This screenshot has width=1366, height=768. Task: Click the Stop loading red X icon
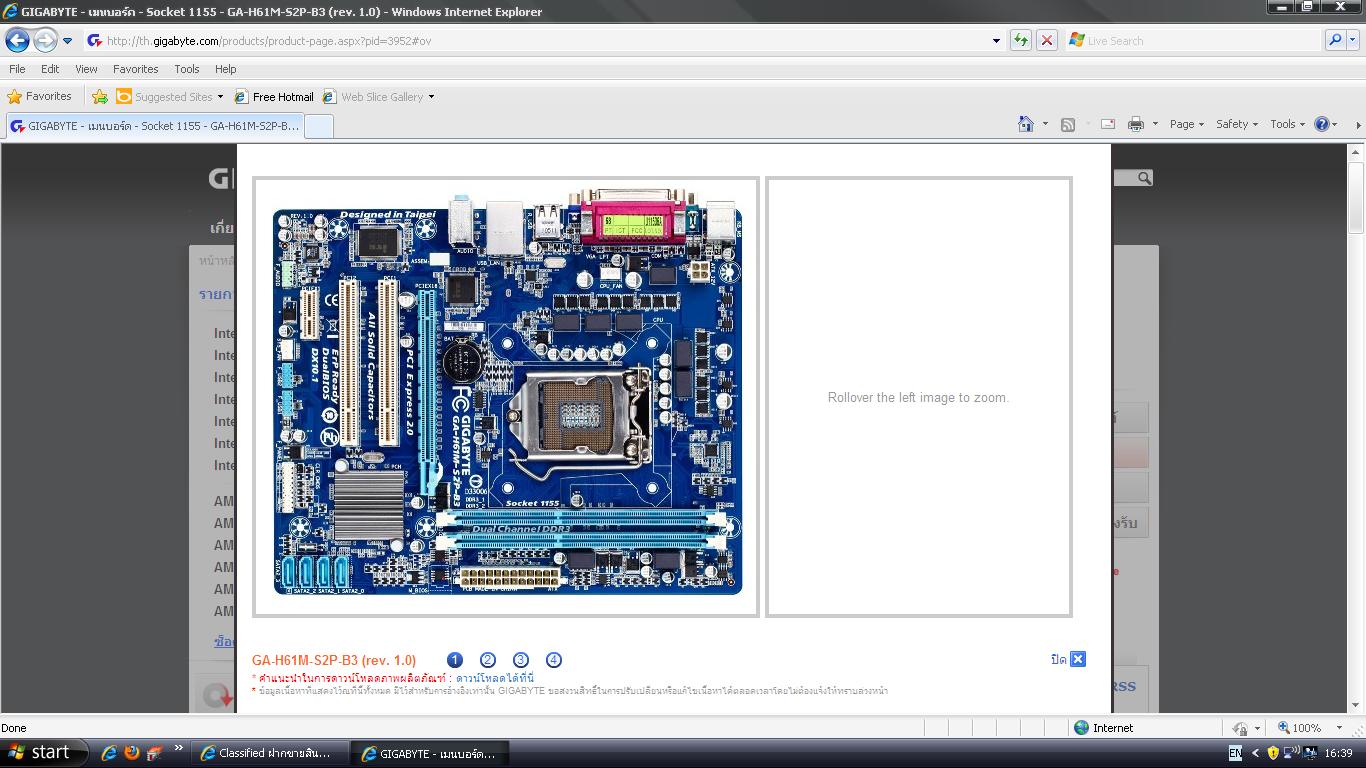tap(1047, 40)
